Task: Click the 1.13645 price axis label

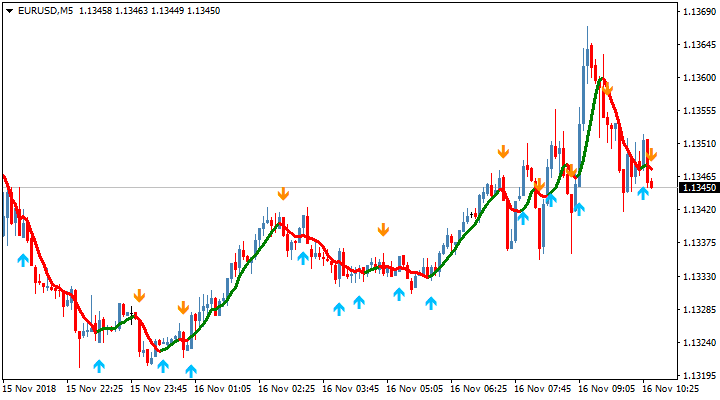Action: (x=699, y=45)
